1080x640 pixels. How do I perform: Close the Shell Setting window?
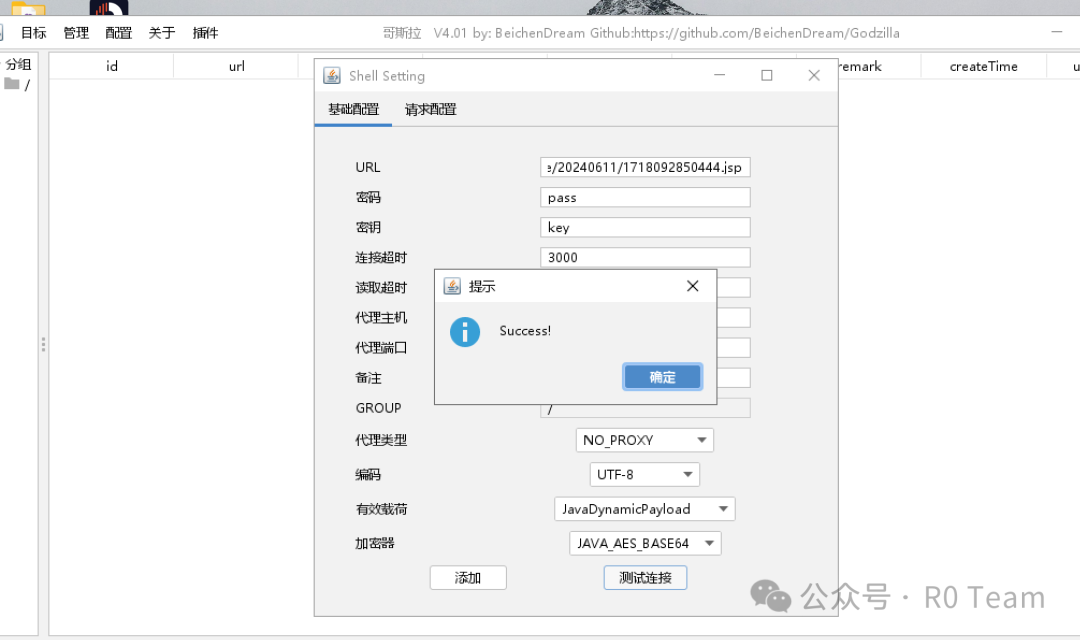pyautogui.click(x=814, y=75)
